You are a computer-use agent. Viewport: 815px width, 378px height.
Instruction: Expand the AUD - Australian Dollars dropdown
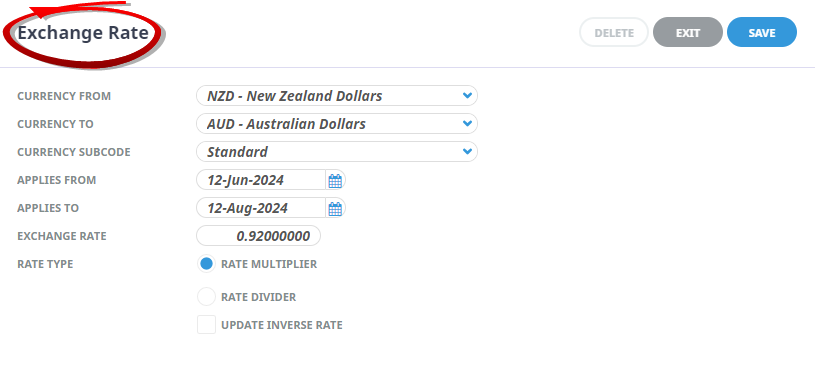337,124
